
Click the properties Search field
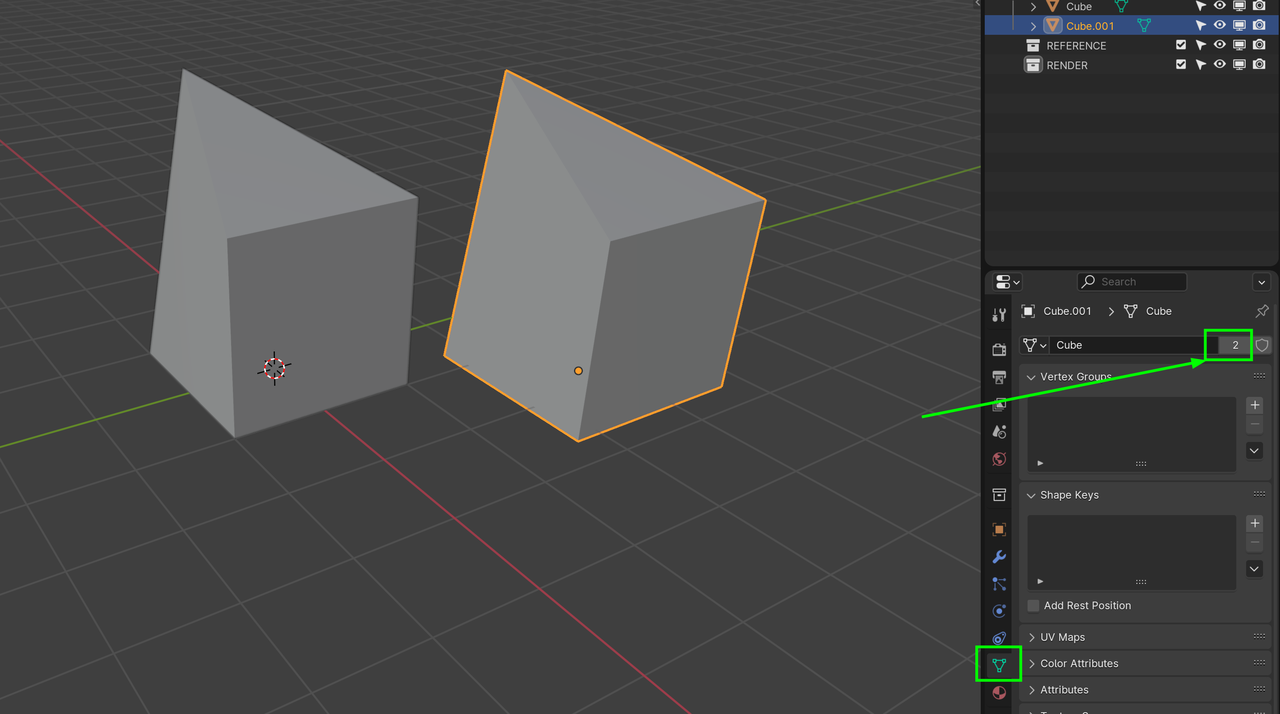[x=1132, y=282]
